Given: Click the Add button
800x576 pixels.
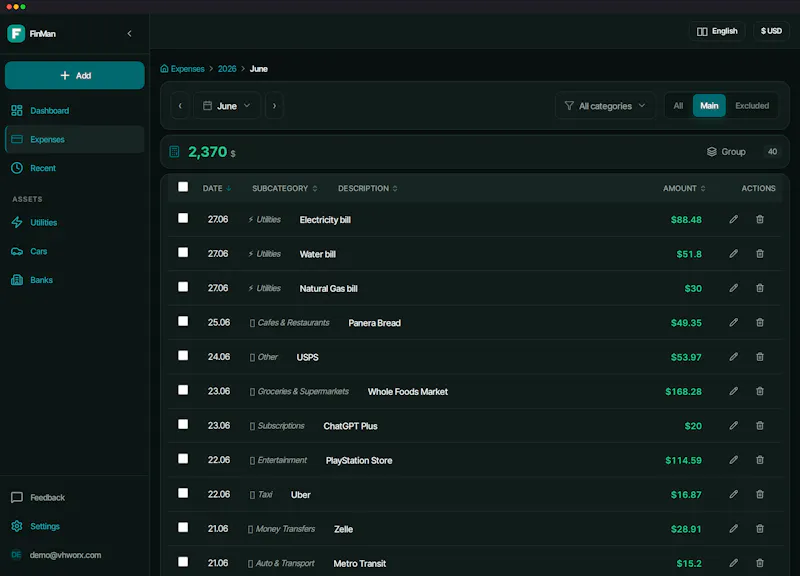Looking at the screenshot, I should 74,76.
